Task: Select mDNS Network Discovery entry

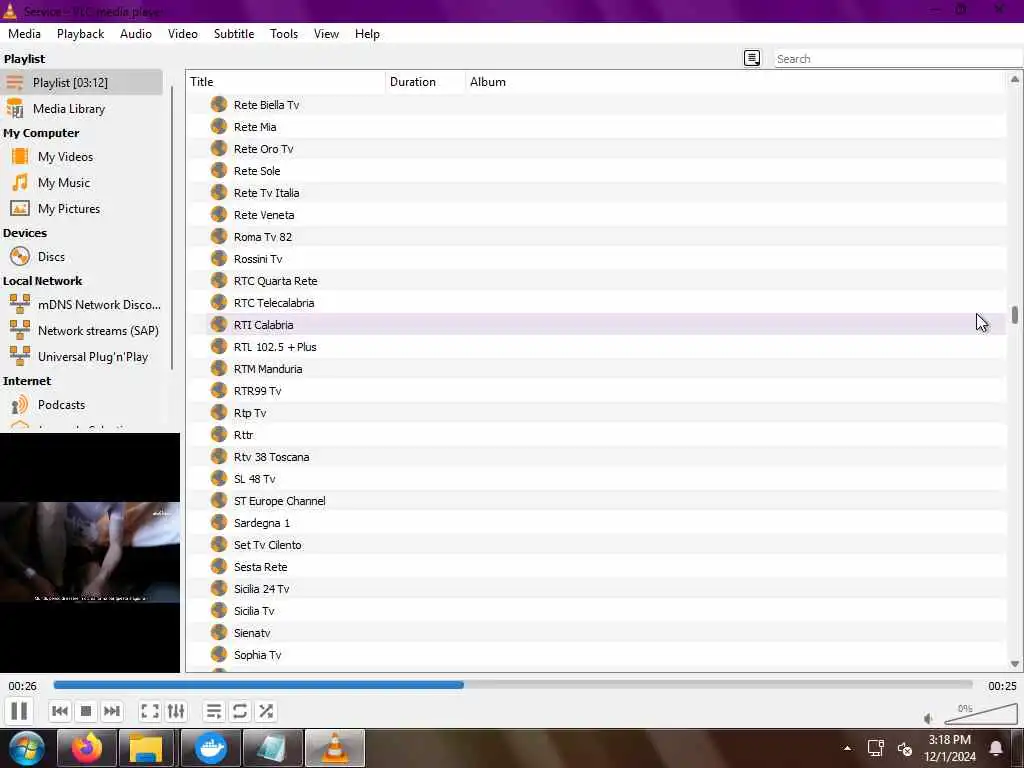Action: [82, 304]
